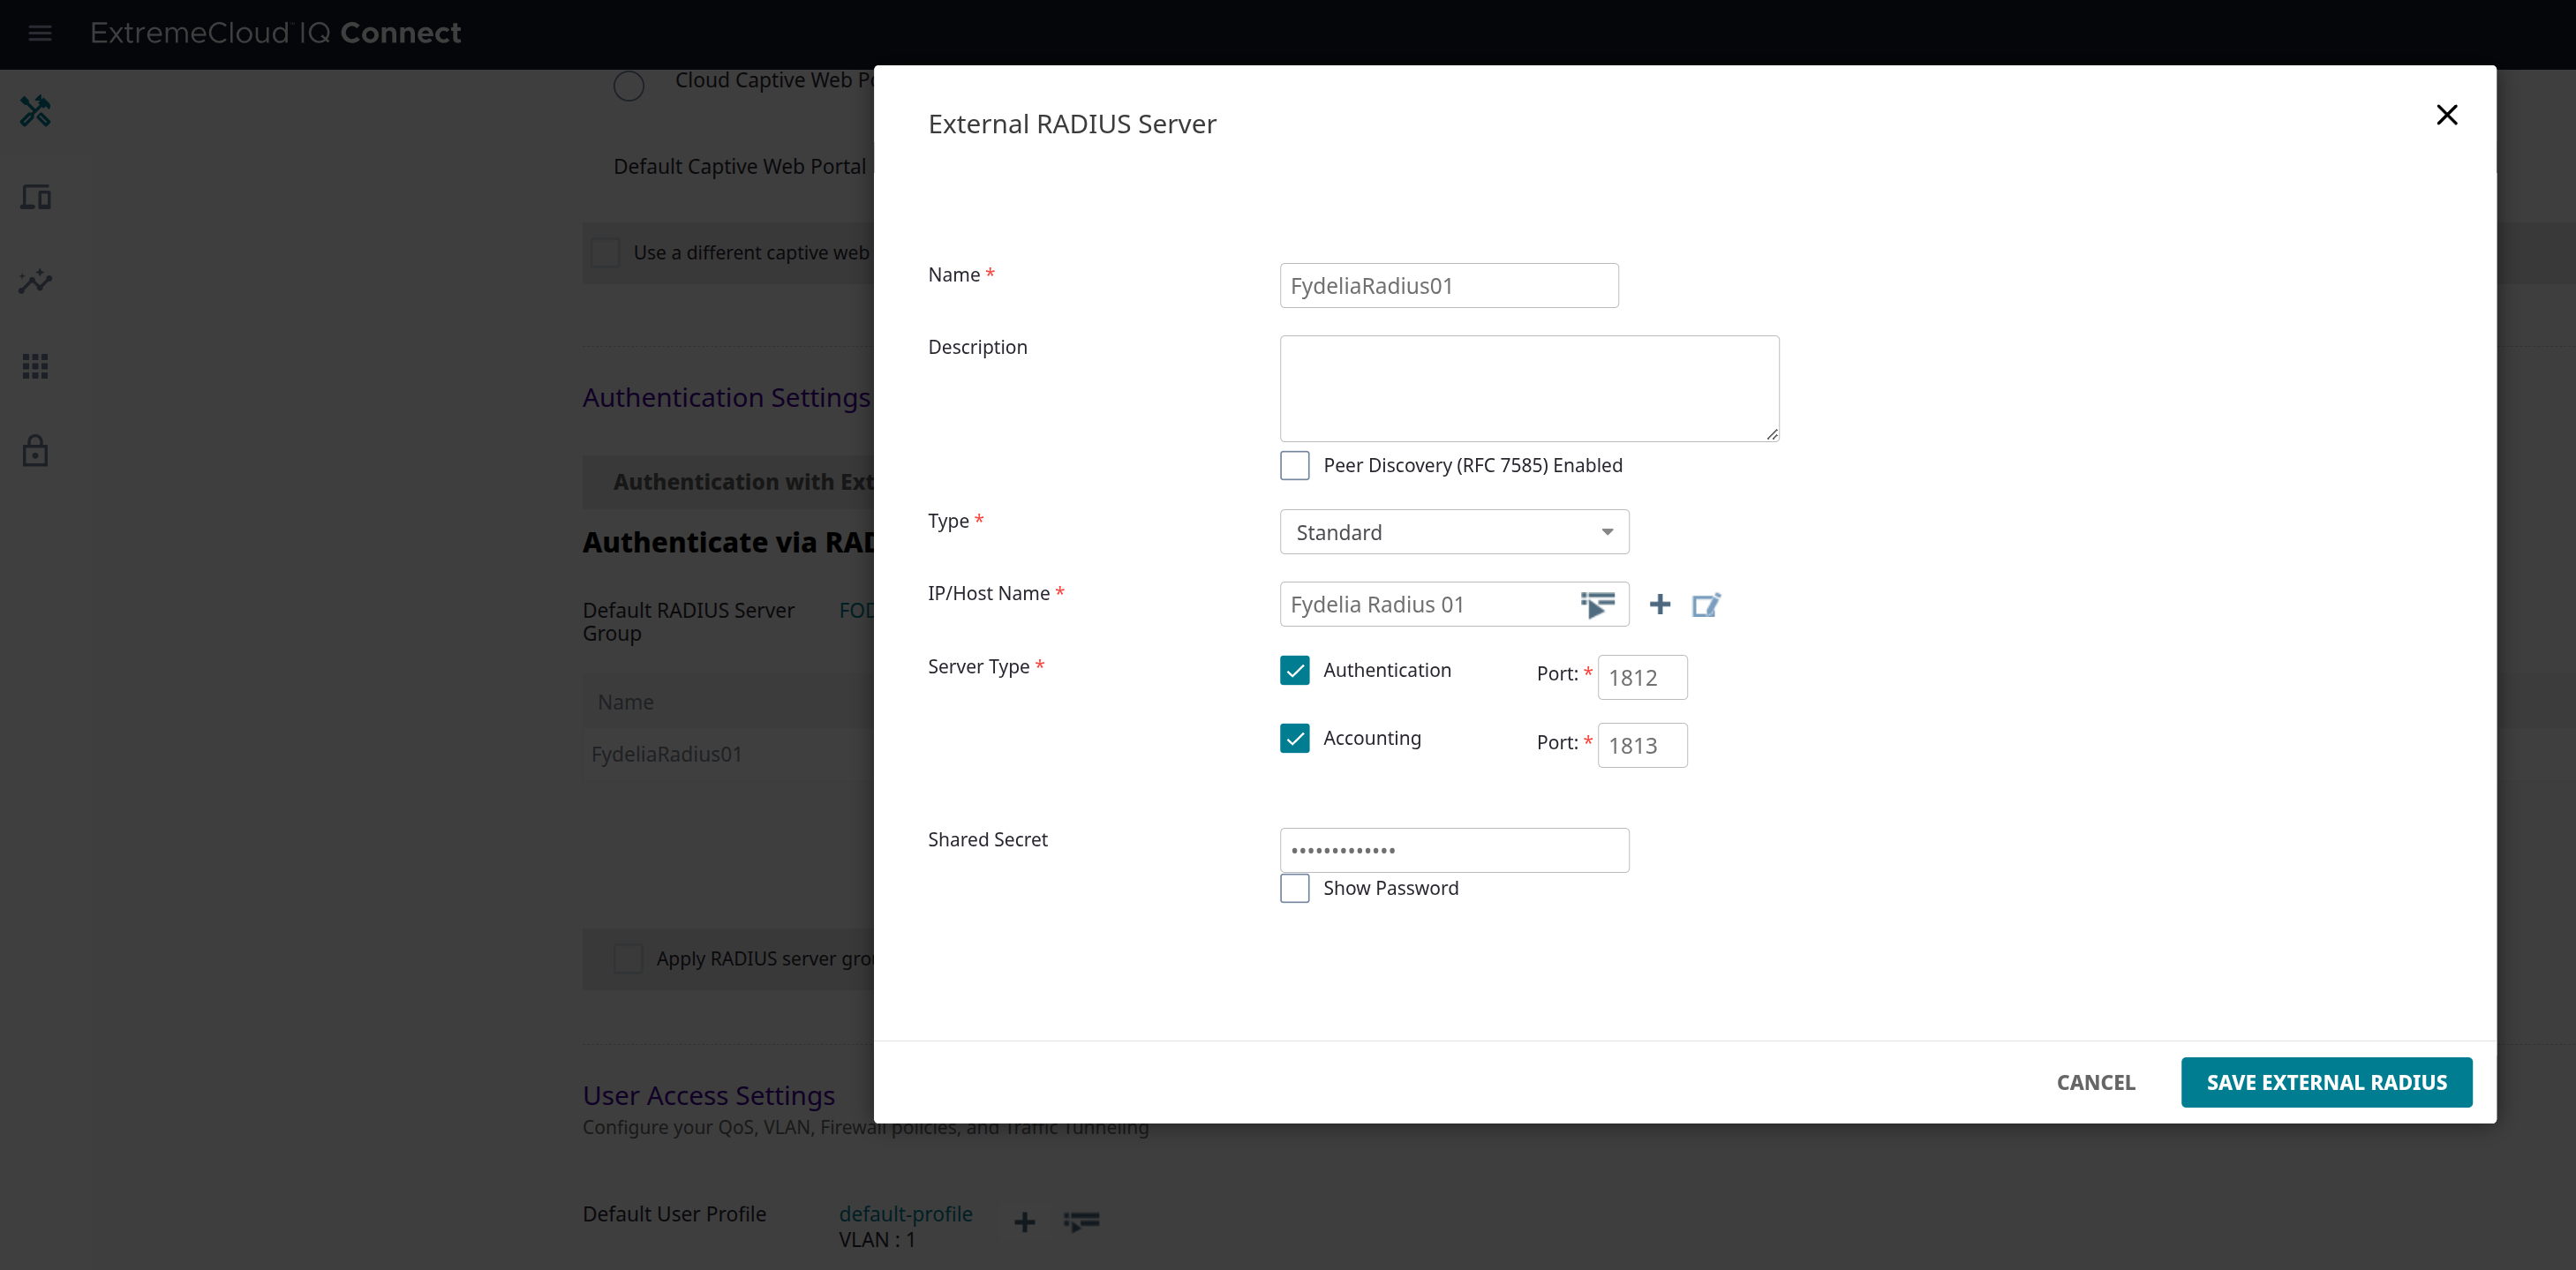
Task: Open the hamburger navigation menu
Action: [x=40, y=33]
